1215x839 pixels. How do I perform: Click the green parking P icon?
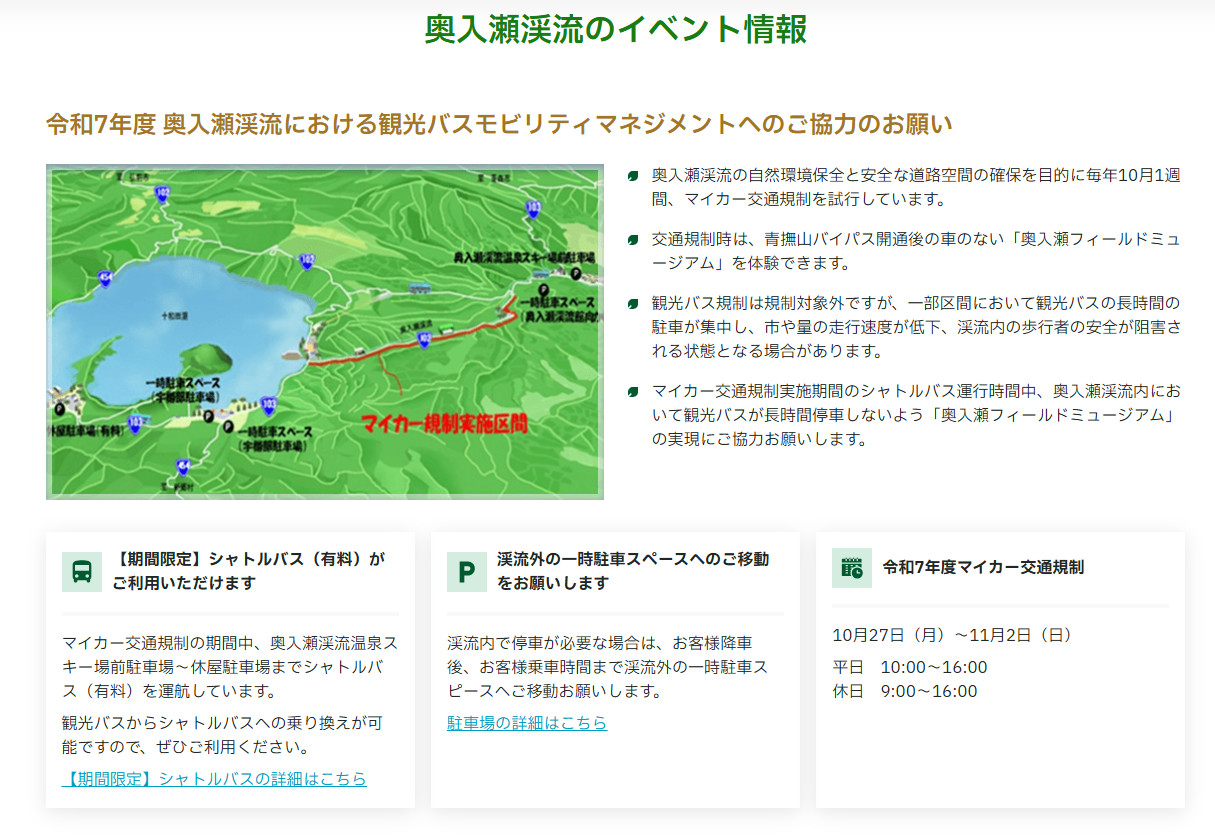(466, 571)
